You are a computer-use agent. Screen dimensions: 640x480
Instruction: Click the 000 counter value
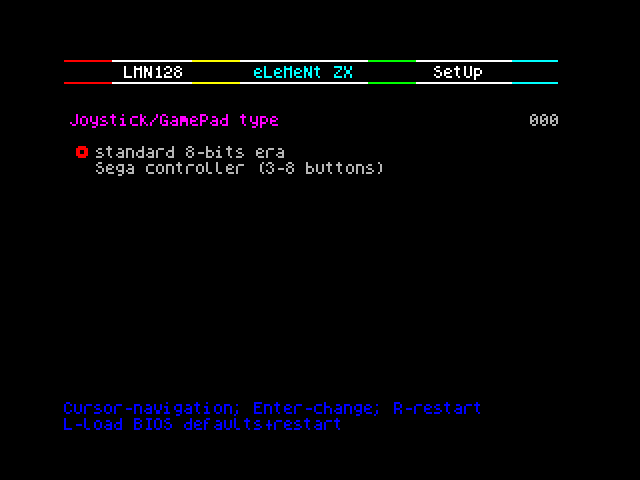pyautogui.click(x=544, y=120)
